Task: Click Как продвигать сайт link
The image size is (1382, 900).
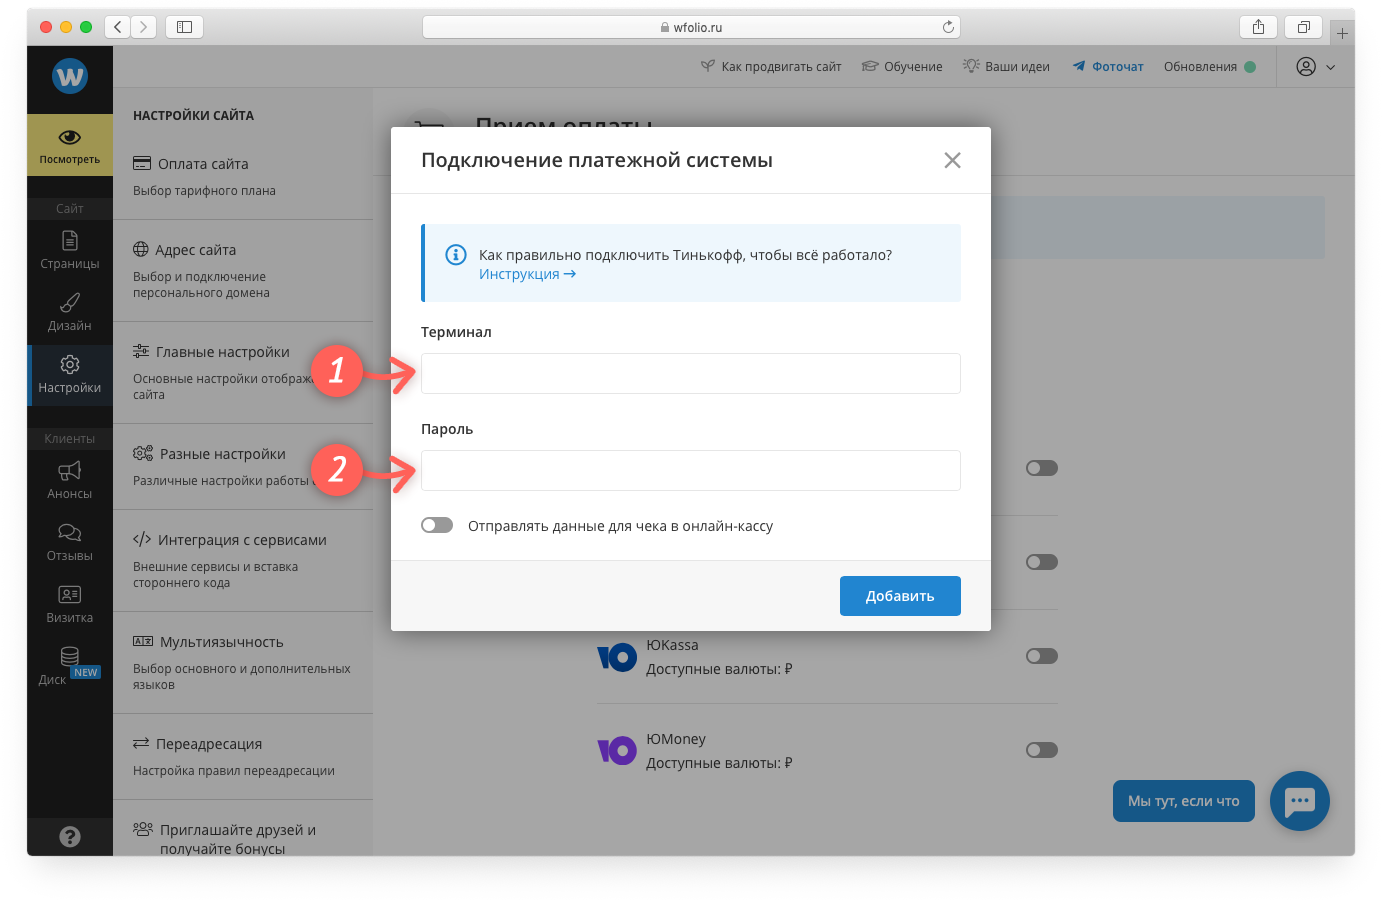Action: coord(771,66)
